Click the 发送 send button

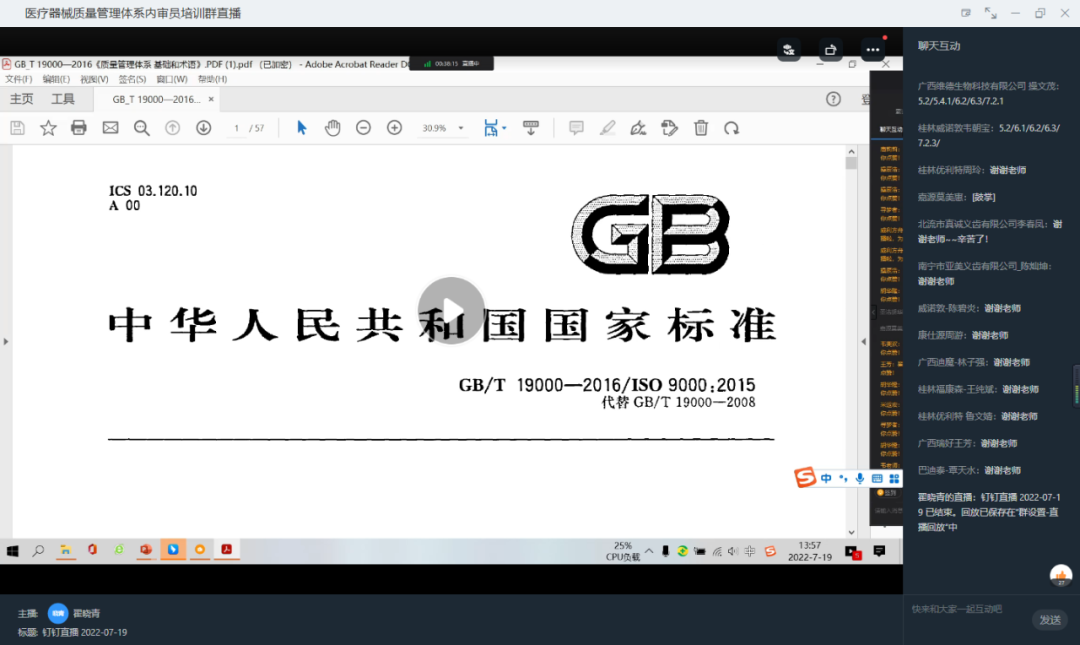tap(1050, 620)
